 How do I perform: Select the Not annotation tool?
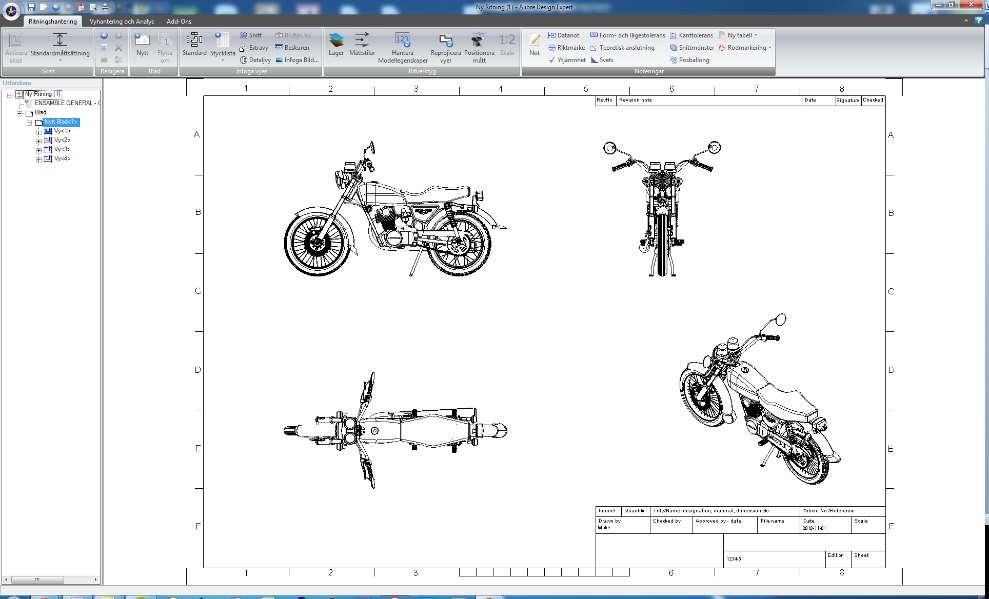(535, 45)
